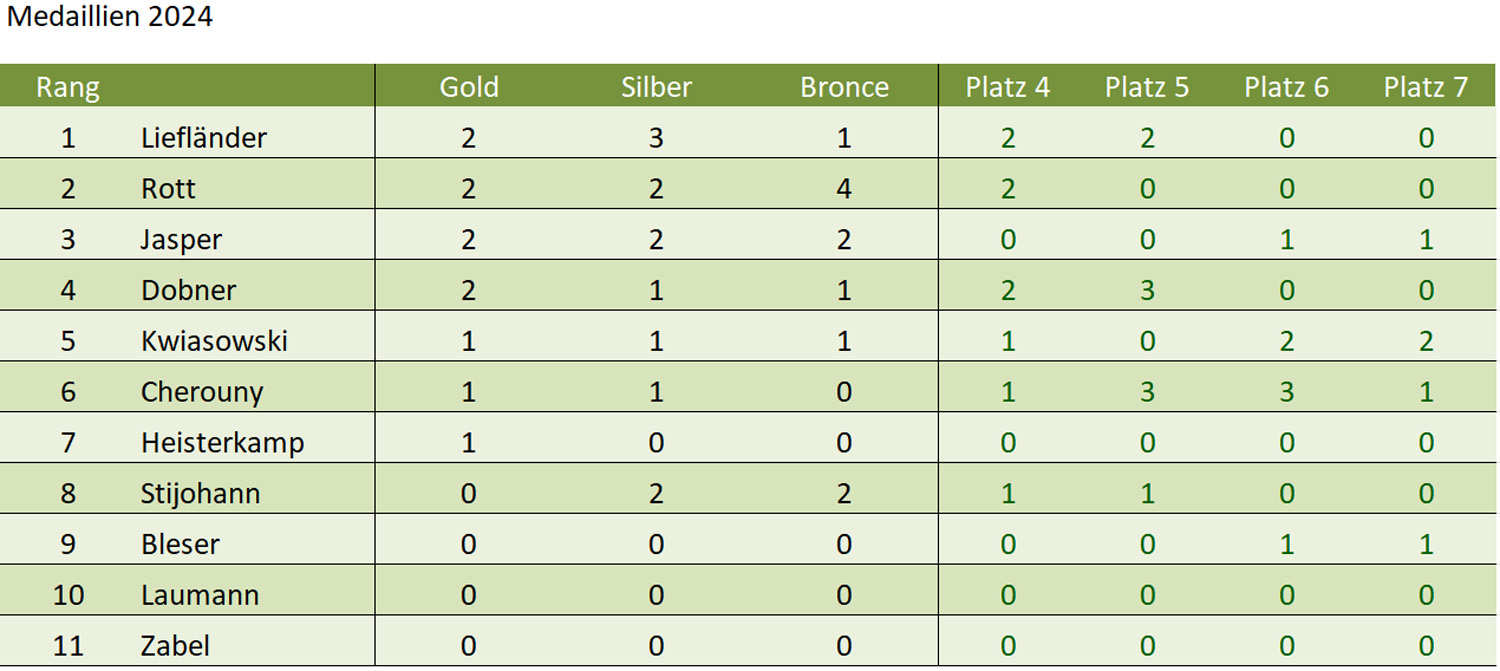Screen dimensions: 1500x671
Task: Select the Rott name cell
Action: (x=168, y=188)
